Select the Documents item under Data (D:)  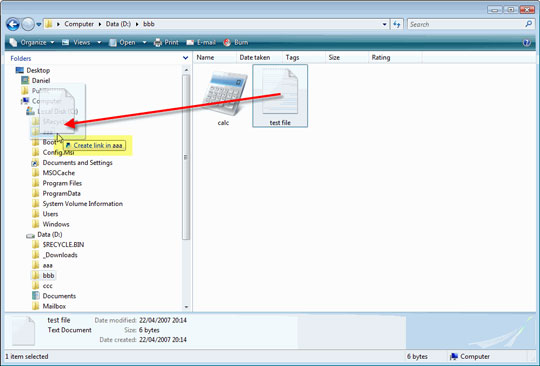point(59,296)
